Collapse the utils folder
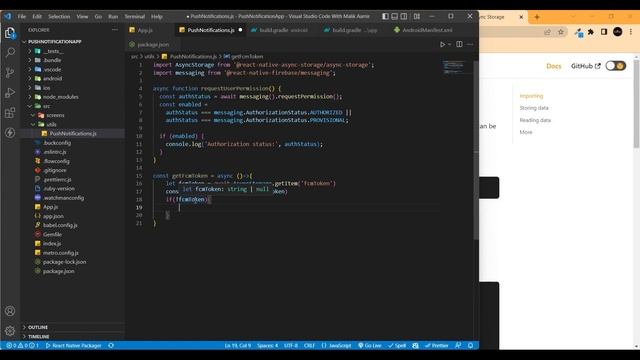 pos(51,124)
